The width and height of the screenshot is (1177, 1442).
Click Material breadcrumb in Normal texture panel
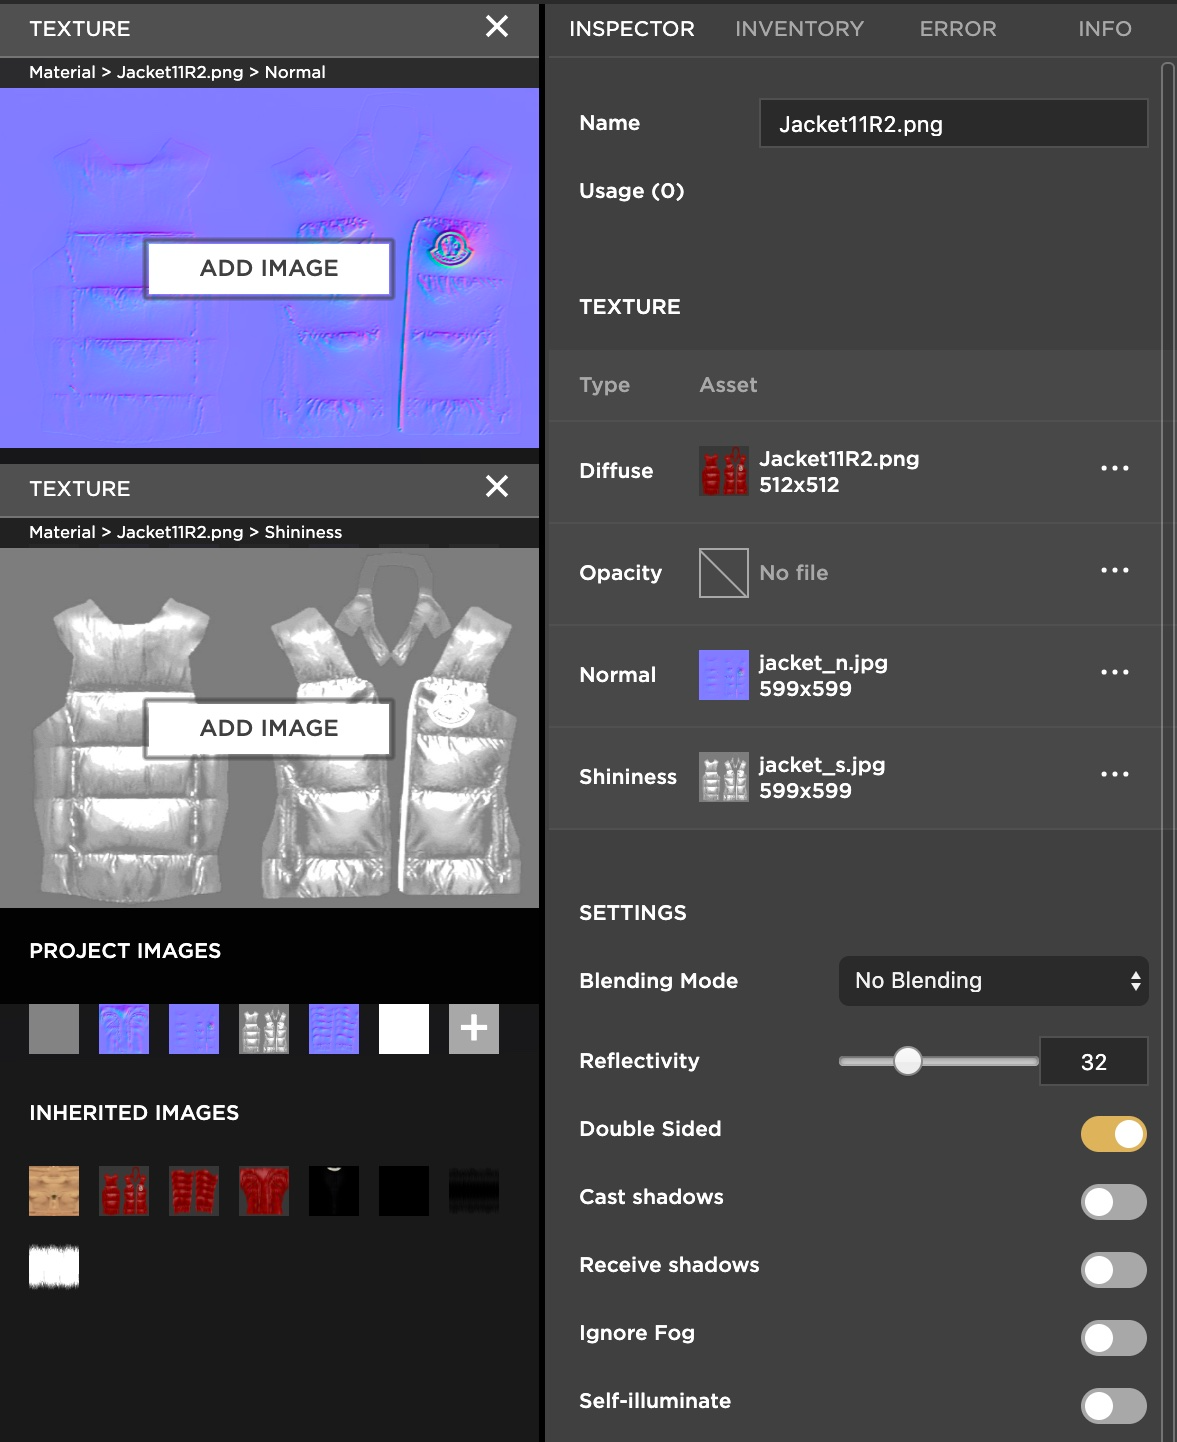[62, 72]
